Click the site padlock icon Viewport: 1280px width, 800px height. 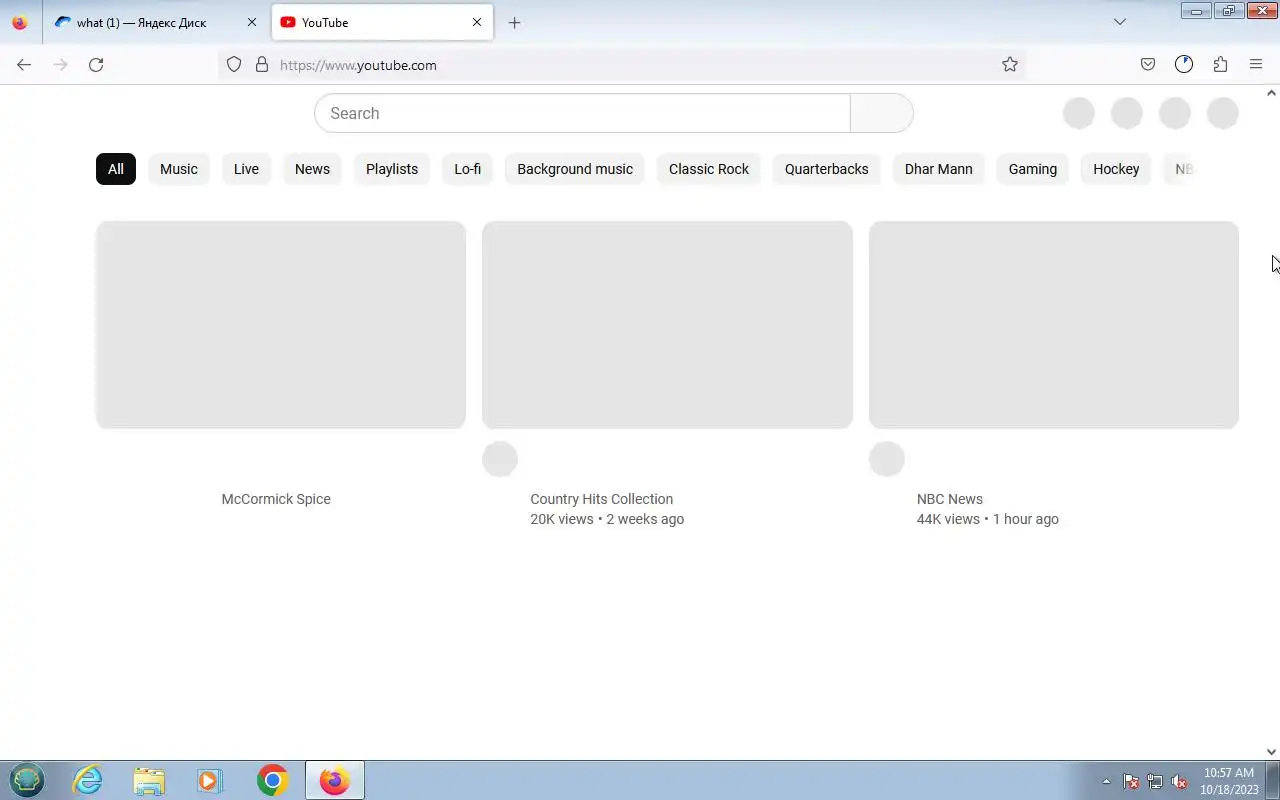(x=262, y=65)
